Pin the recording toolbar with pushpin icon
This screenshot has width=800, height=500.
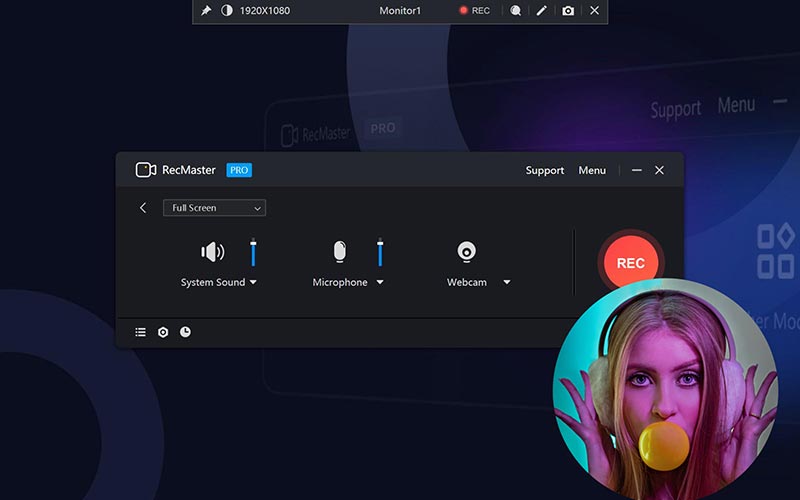click(206, 10)
